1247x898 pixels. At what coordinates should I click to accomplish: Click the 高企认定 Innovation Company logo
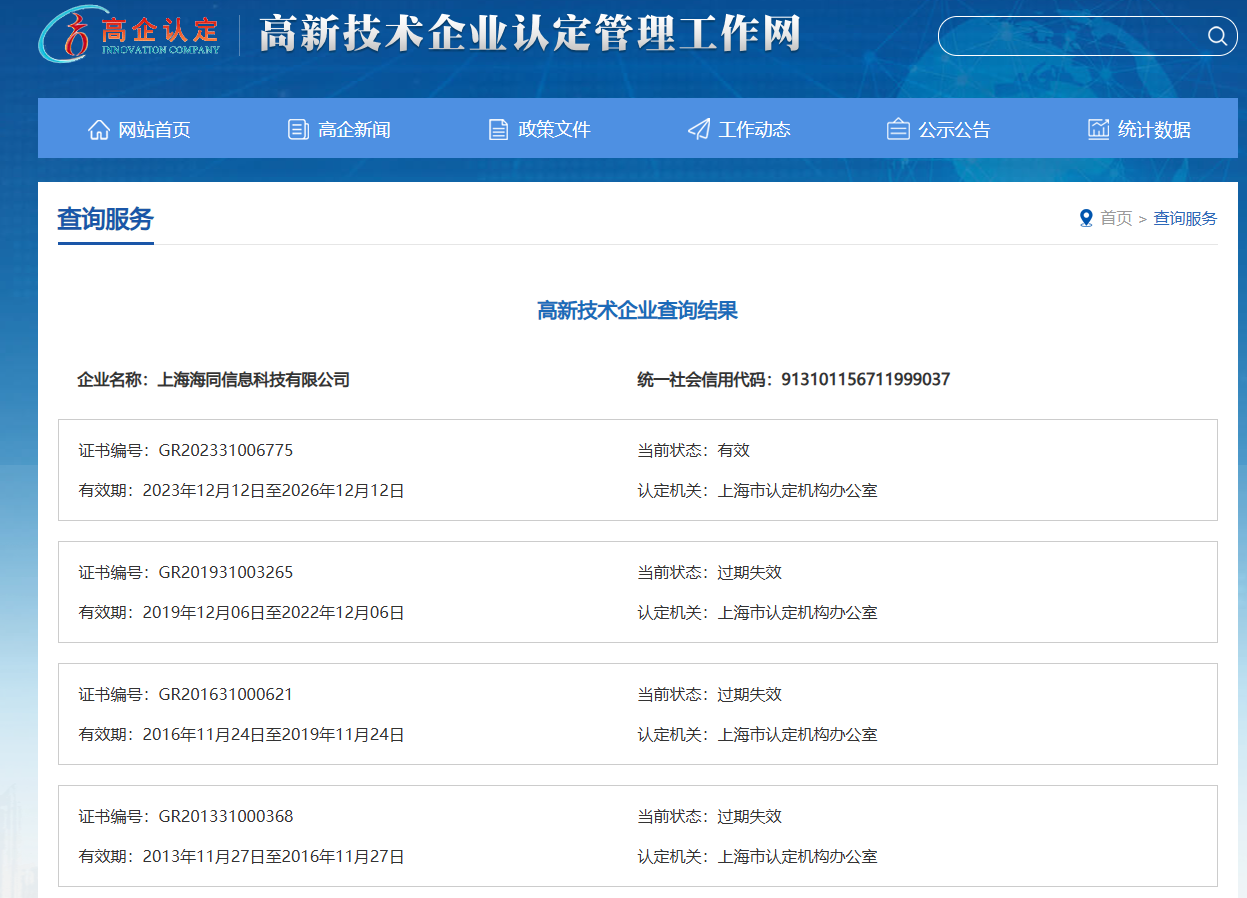(130, 35)
